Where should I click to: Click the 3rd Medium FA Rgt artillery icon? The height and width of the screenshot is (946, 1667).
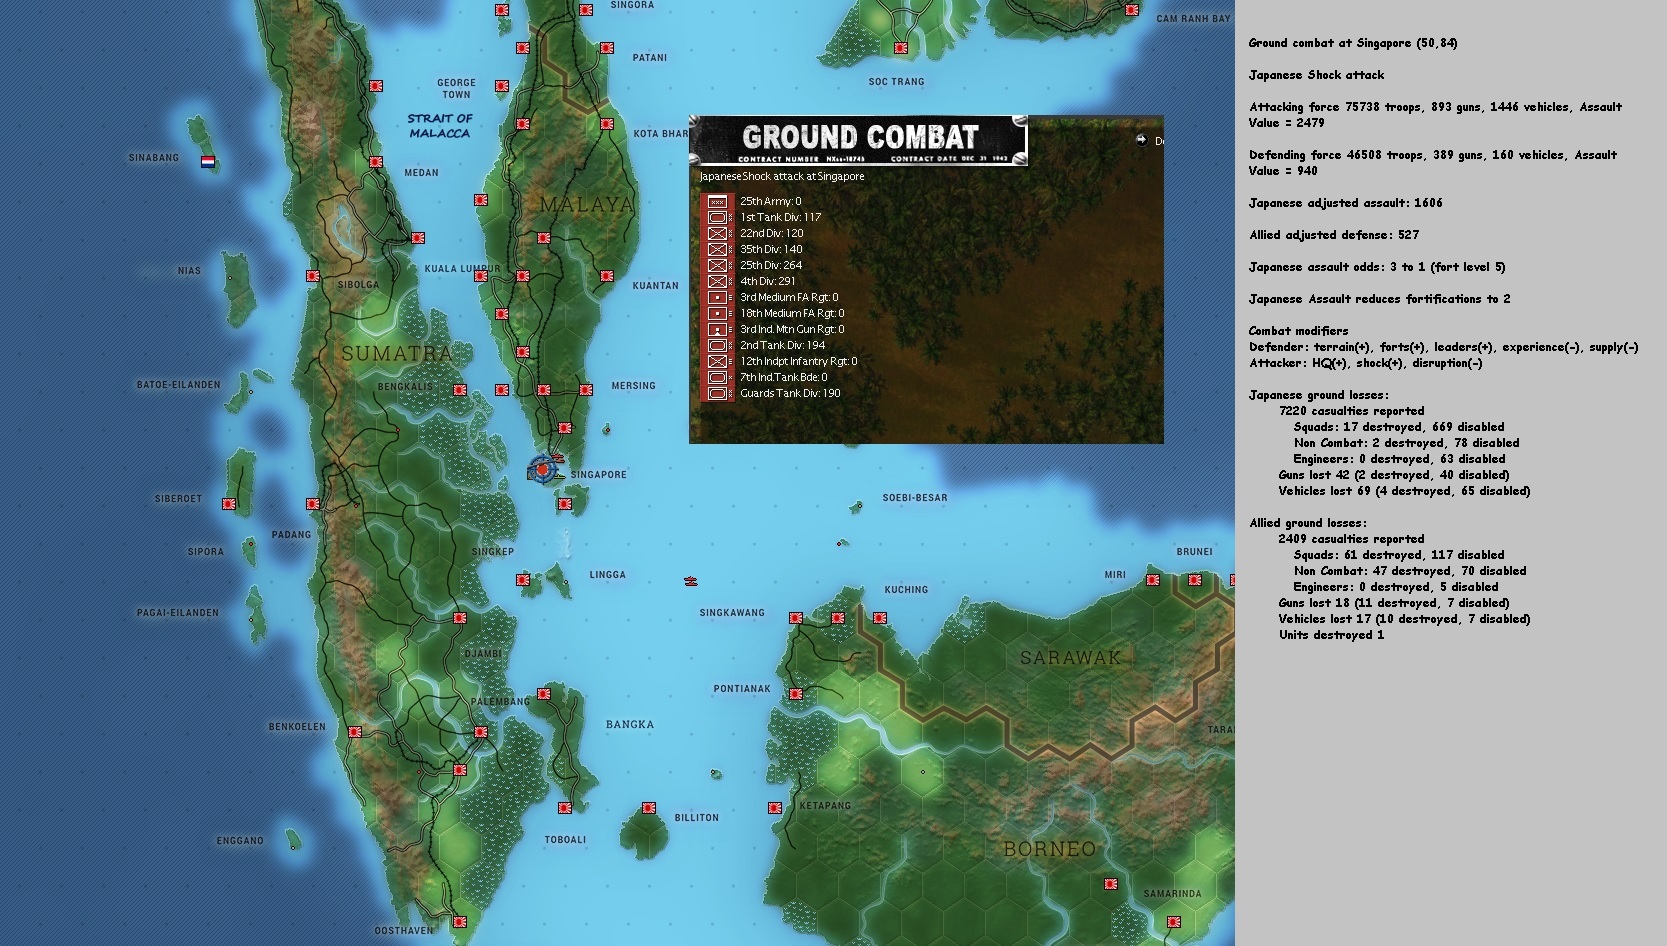click(716, 297)
